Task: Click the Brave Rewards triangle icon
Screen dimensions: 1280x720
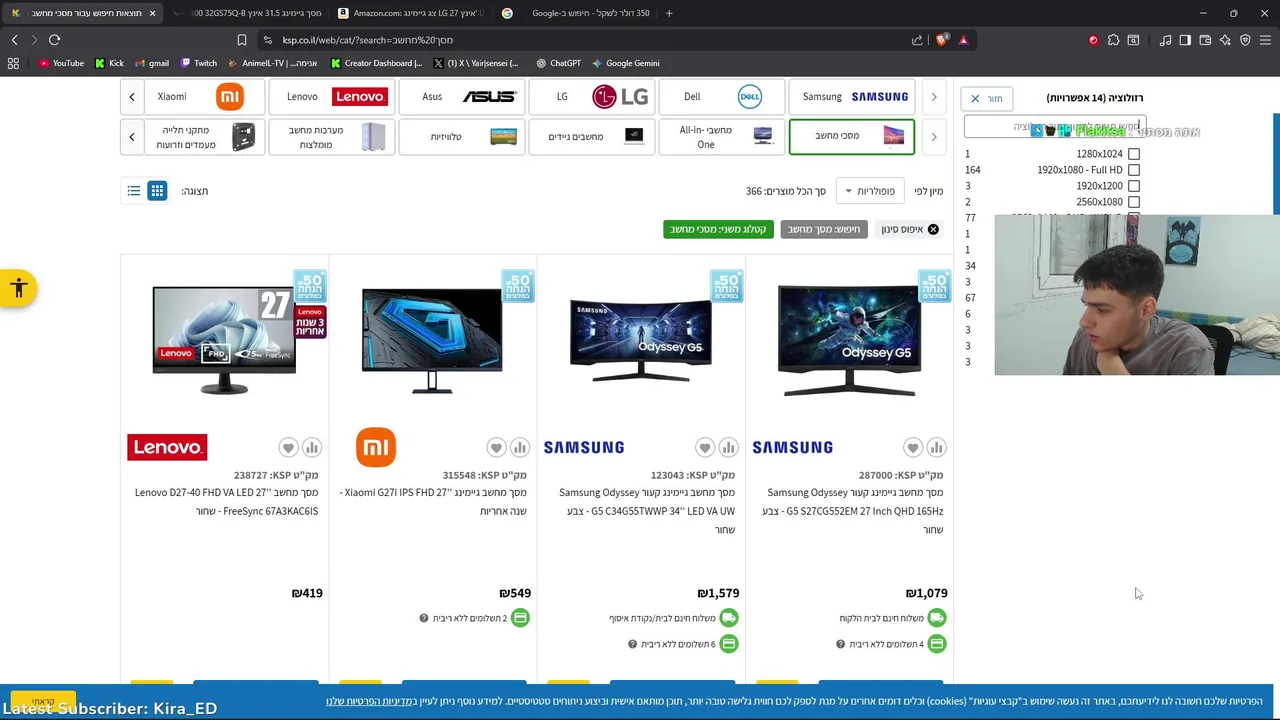Action: 963,40
